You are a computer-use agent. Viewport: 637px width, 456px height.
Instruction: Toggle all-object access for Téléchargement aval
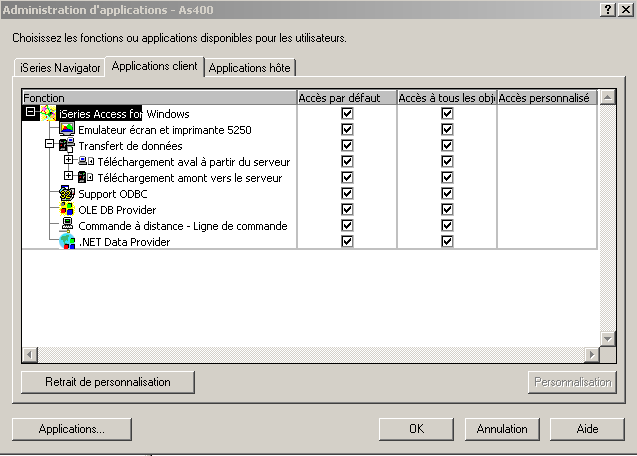point(447,161)
